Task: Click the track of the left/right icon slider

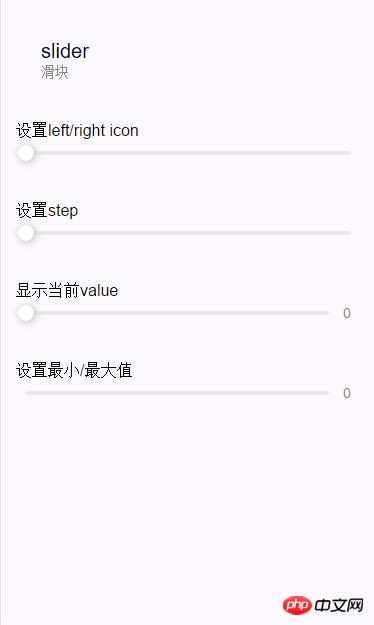Action: tap(188, 153)
